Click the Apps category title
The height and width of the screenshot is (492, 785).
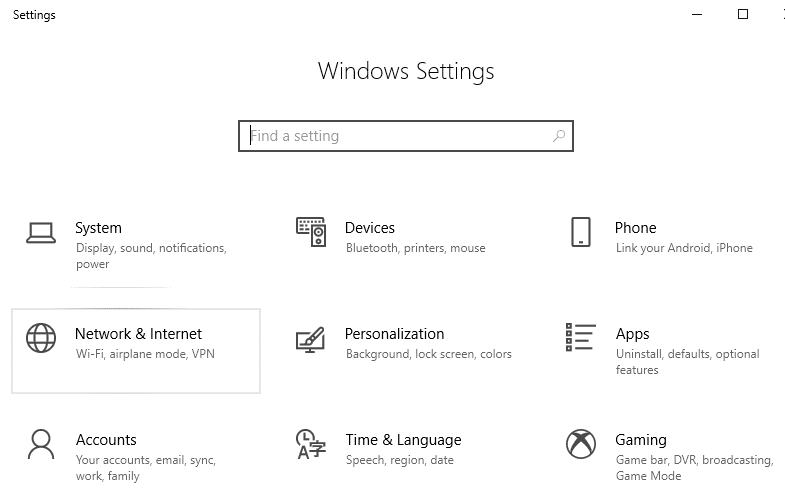[632, 334]
